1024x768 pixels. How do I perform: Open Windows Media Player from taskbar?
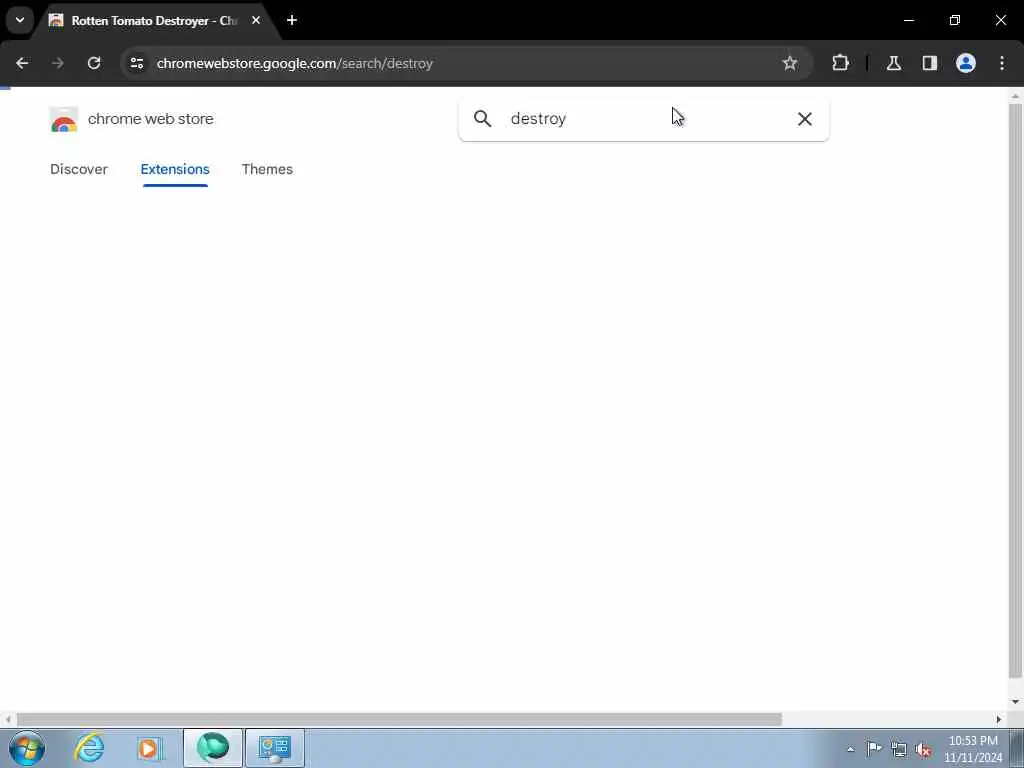pos(150,748)
